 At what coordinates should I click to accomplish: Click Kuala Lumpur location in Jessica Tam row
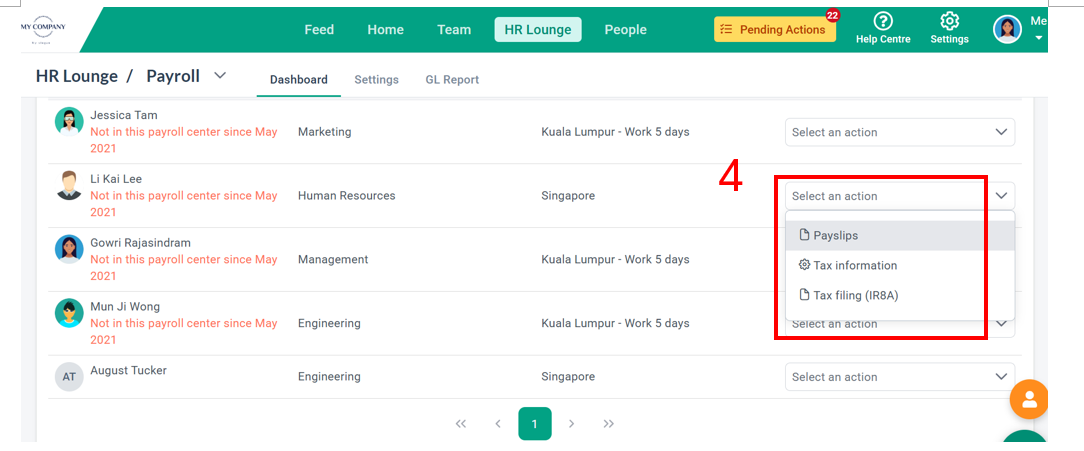(x=615, y=131)
